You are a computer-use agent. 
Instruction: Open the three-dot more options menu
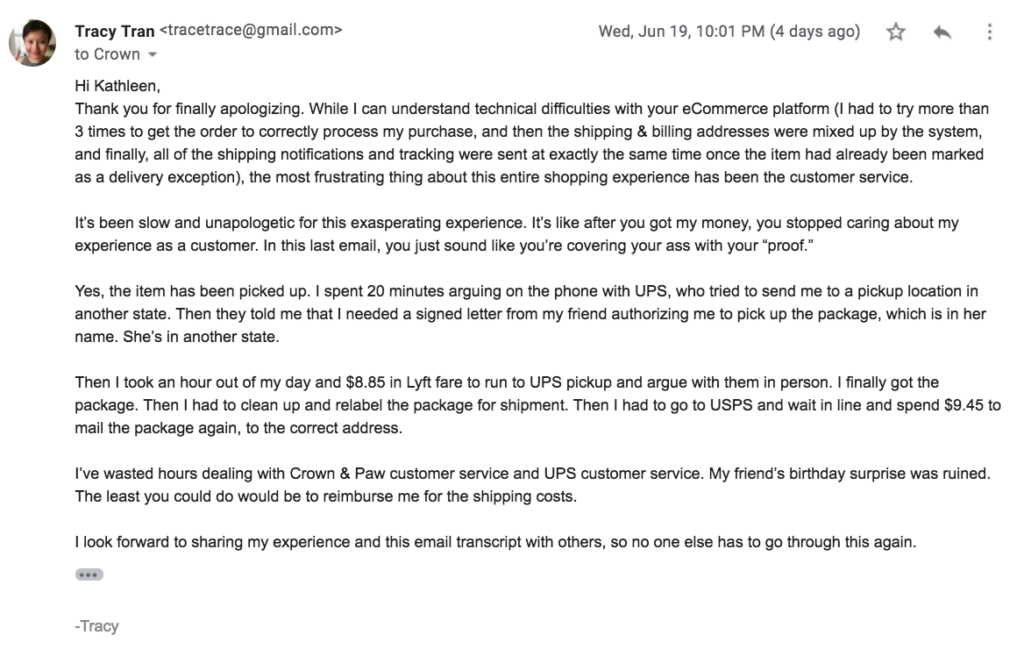coord(989,31)
